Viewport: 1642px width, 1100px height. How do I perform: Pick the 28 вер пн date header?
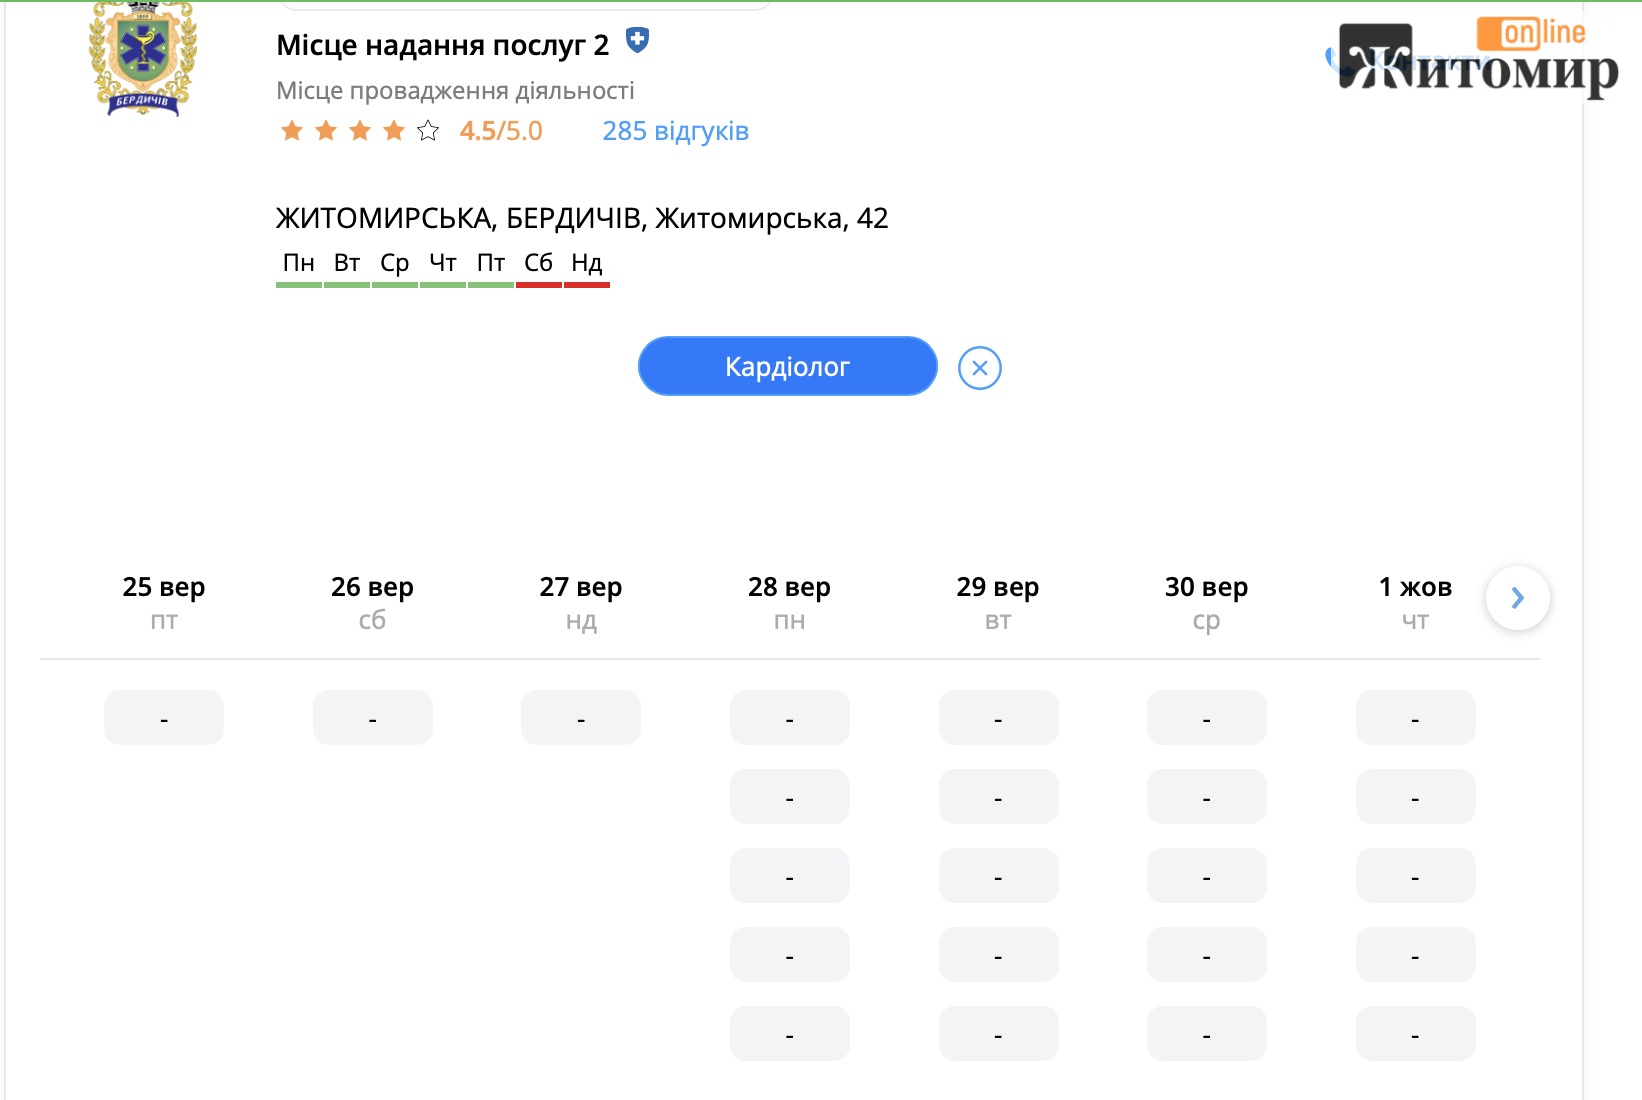click(x=789, y=603)
